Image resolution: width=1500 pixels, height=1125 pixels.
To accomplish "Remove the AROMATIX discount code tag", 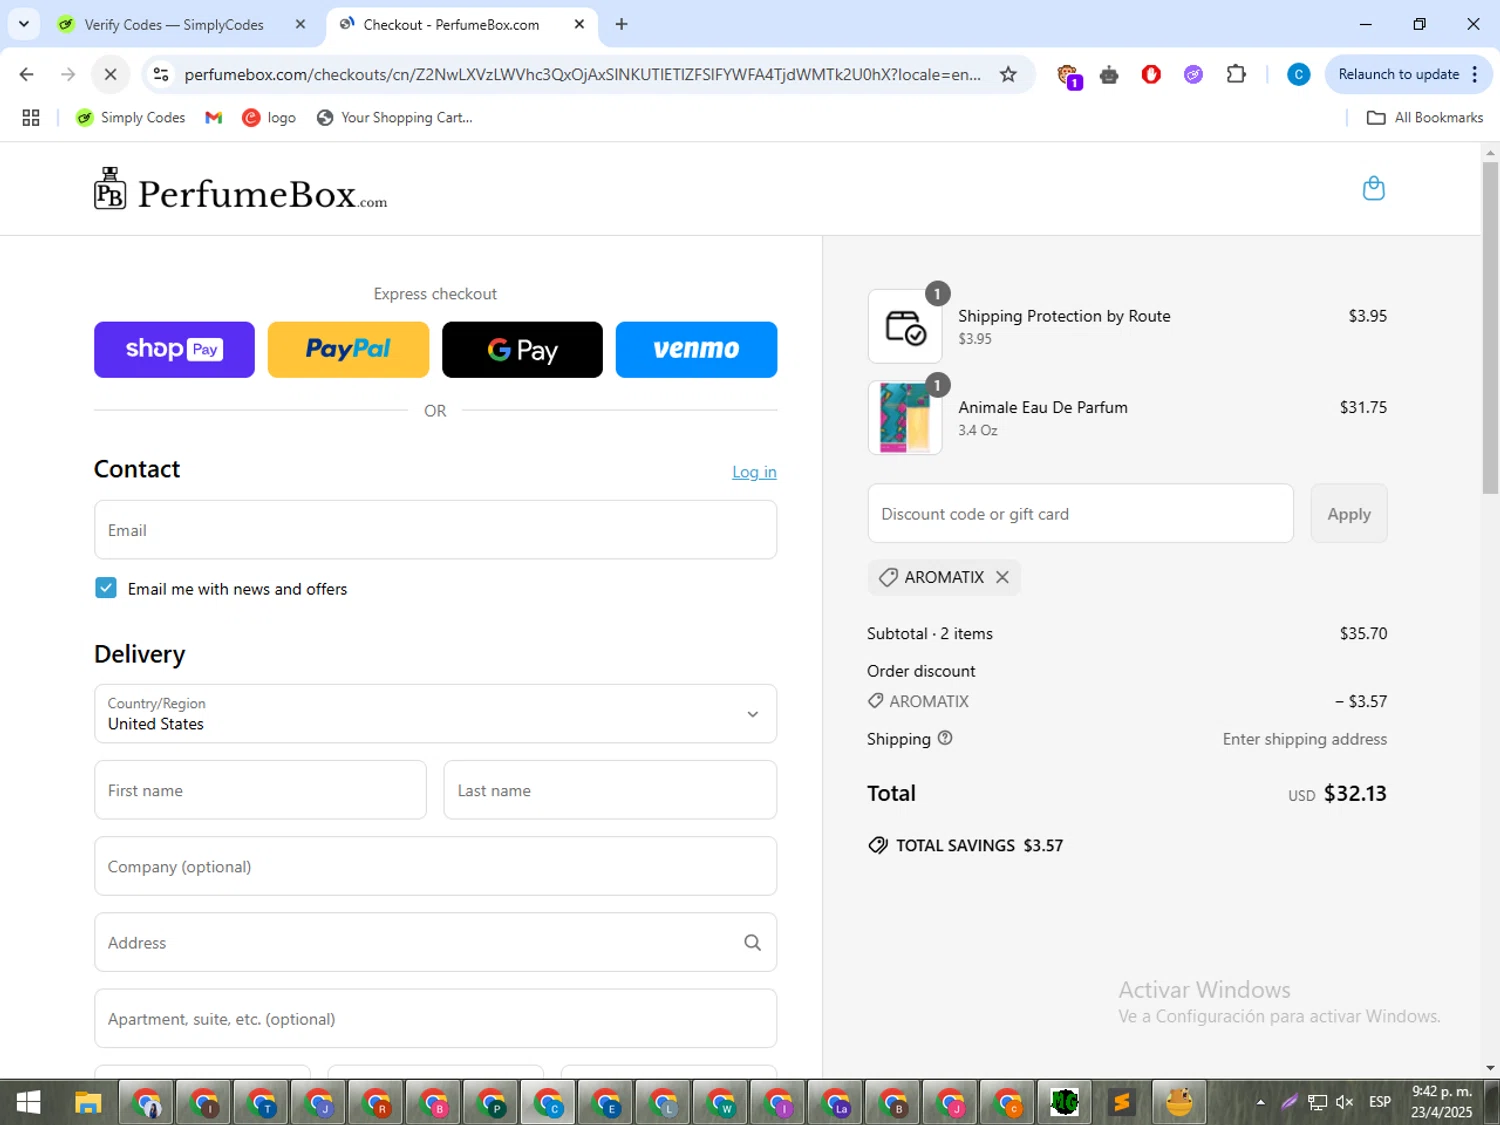I will 1002,577.
